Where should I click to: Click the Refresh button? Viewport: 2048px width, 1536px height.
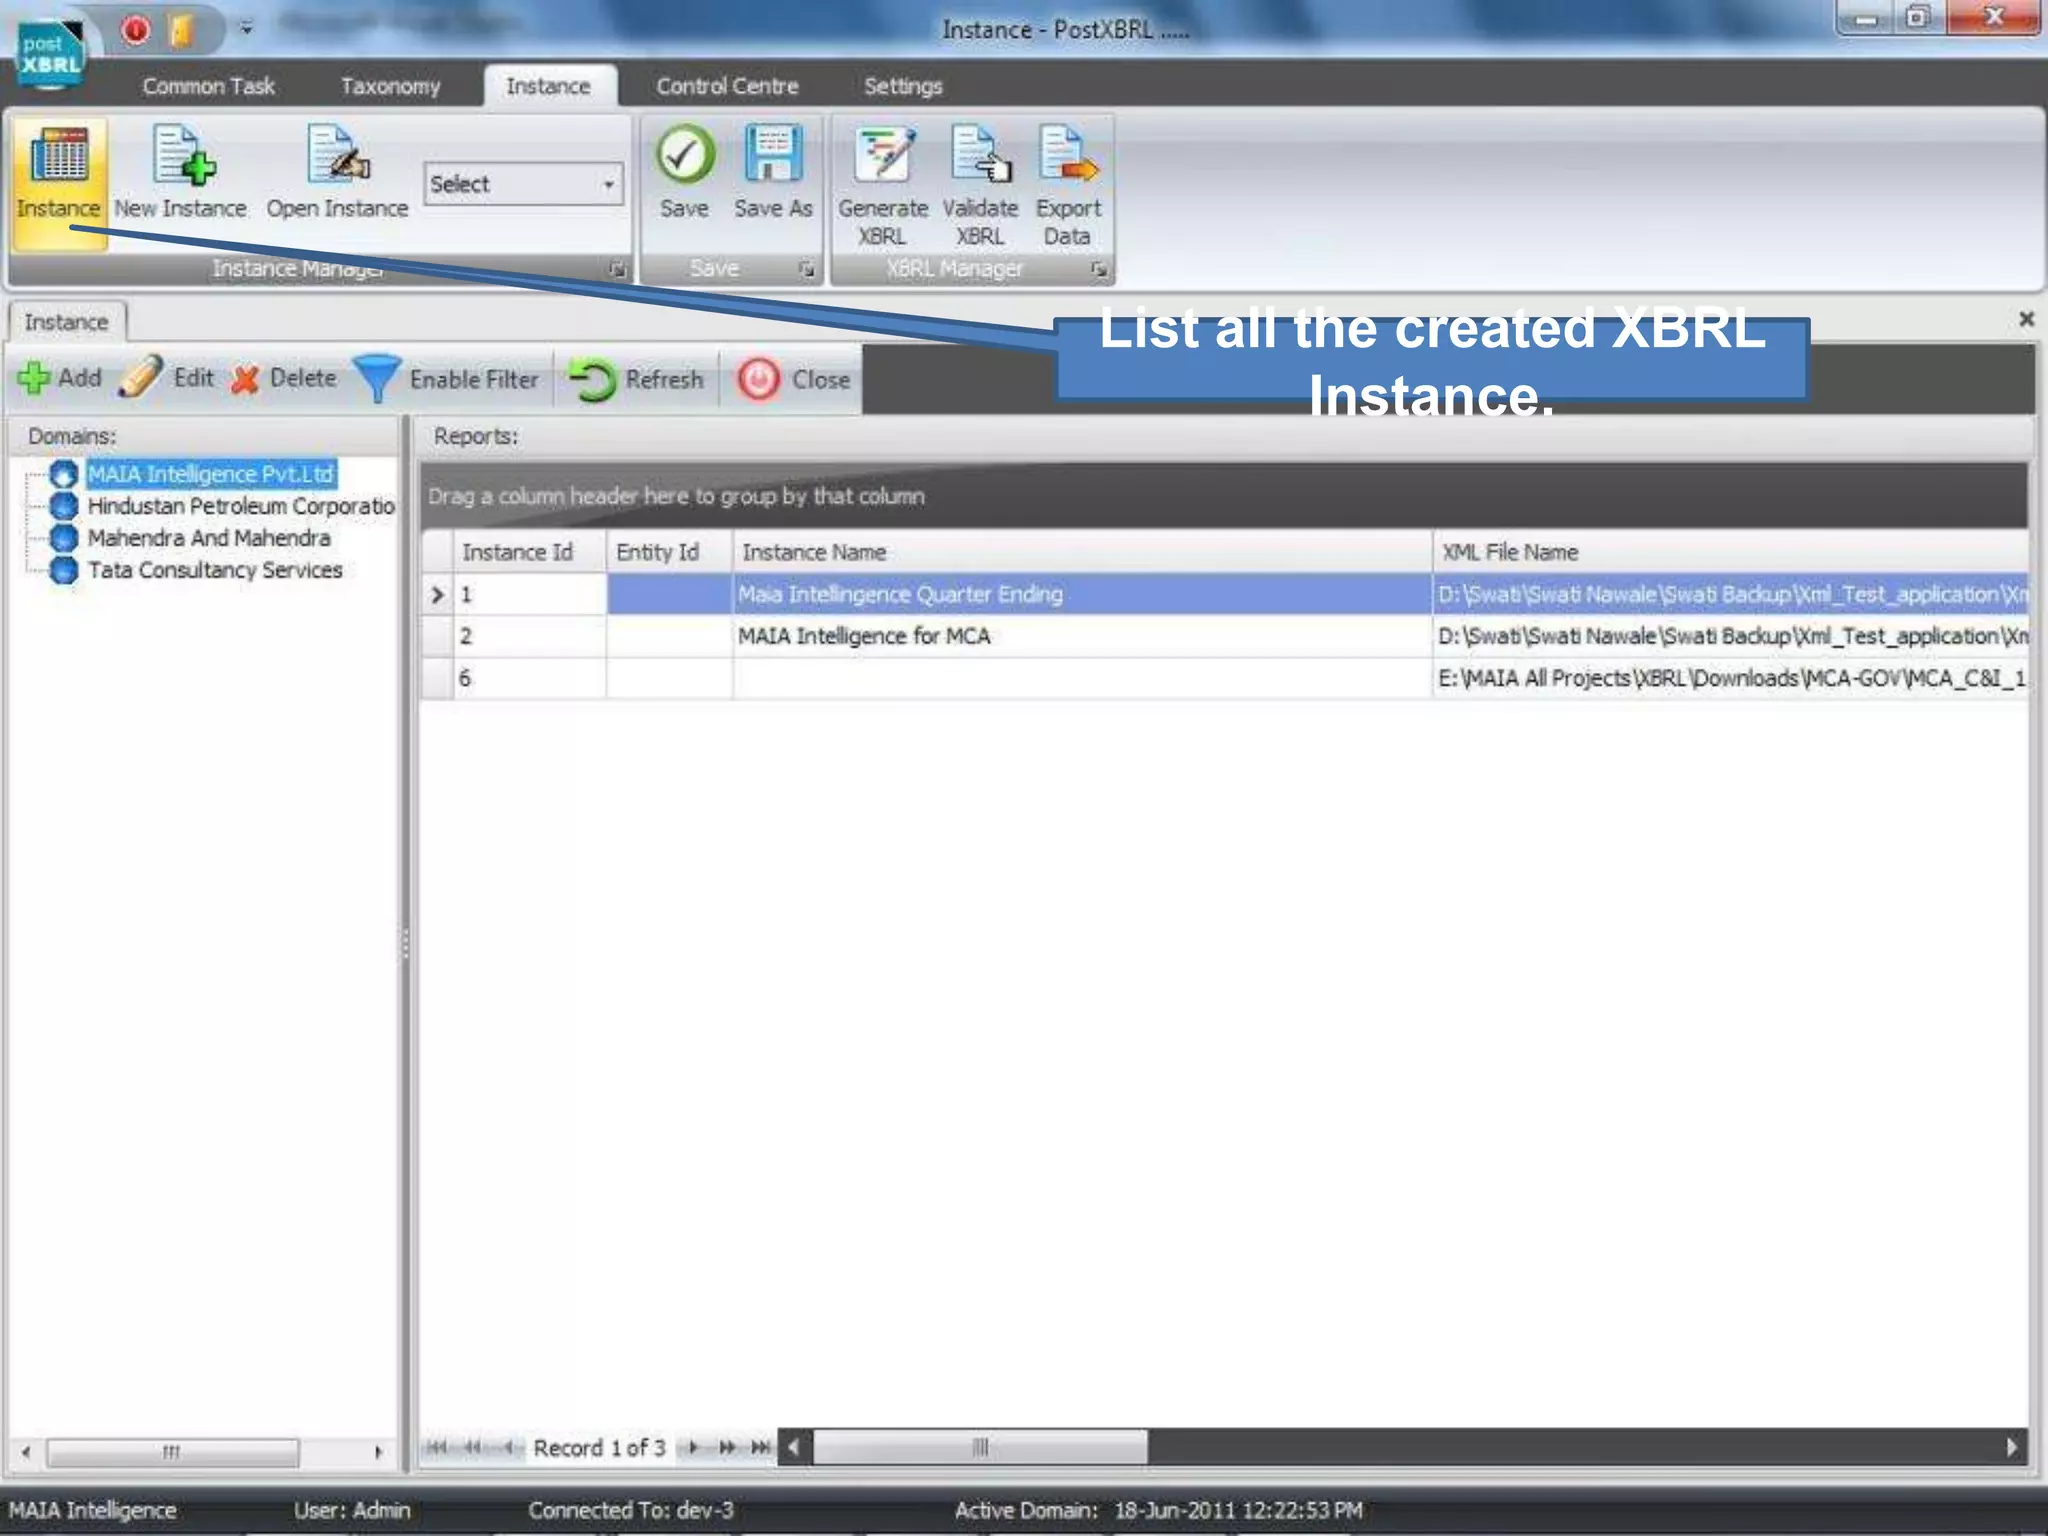636,380
